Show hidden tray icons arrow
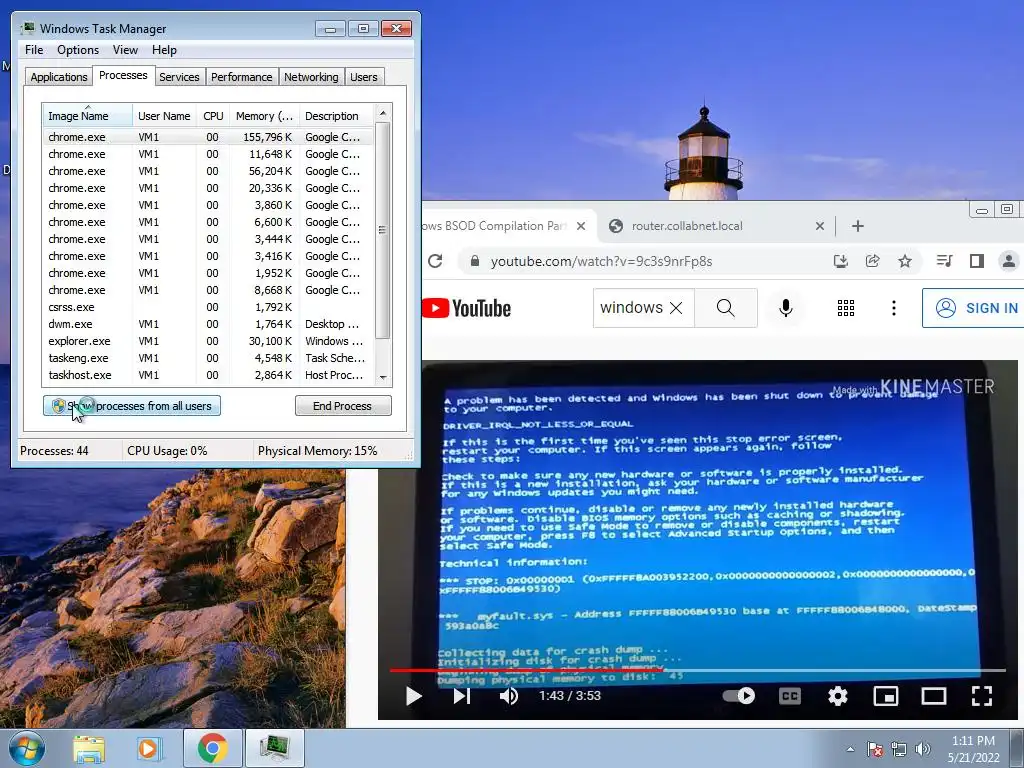The width and height of the screenshot is (1024, 768). [x=850, y=750]
